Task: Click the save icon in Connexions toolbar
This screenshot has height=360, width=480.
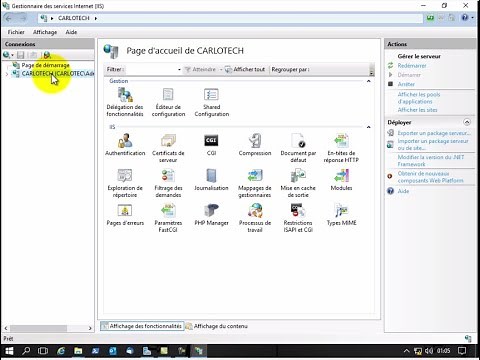Action: click(21, 55)
